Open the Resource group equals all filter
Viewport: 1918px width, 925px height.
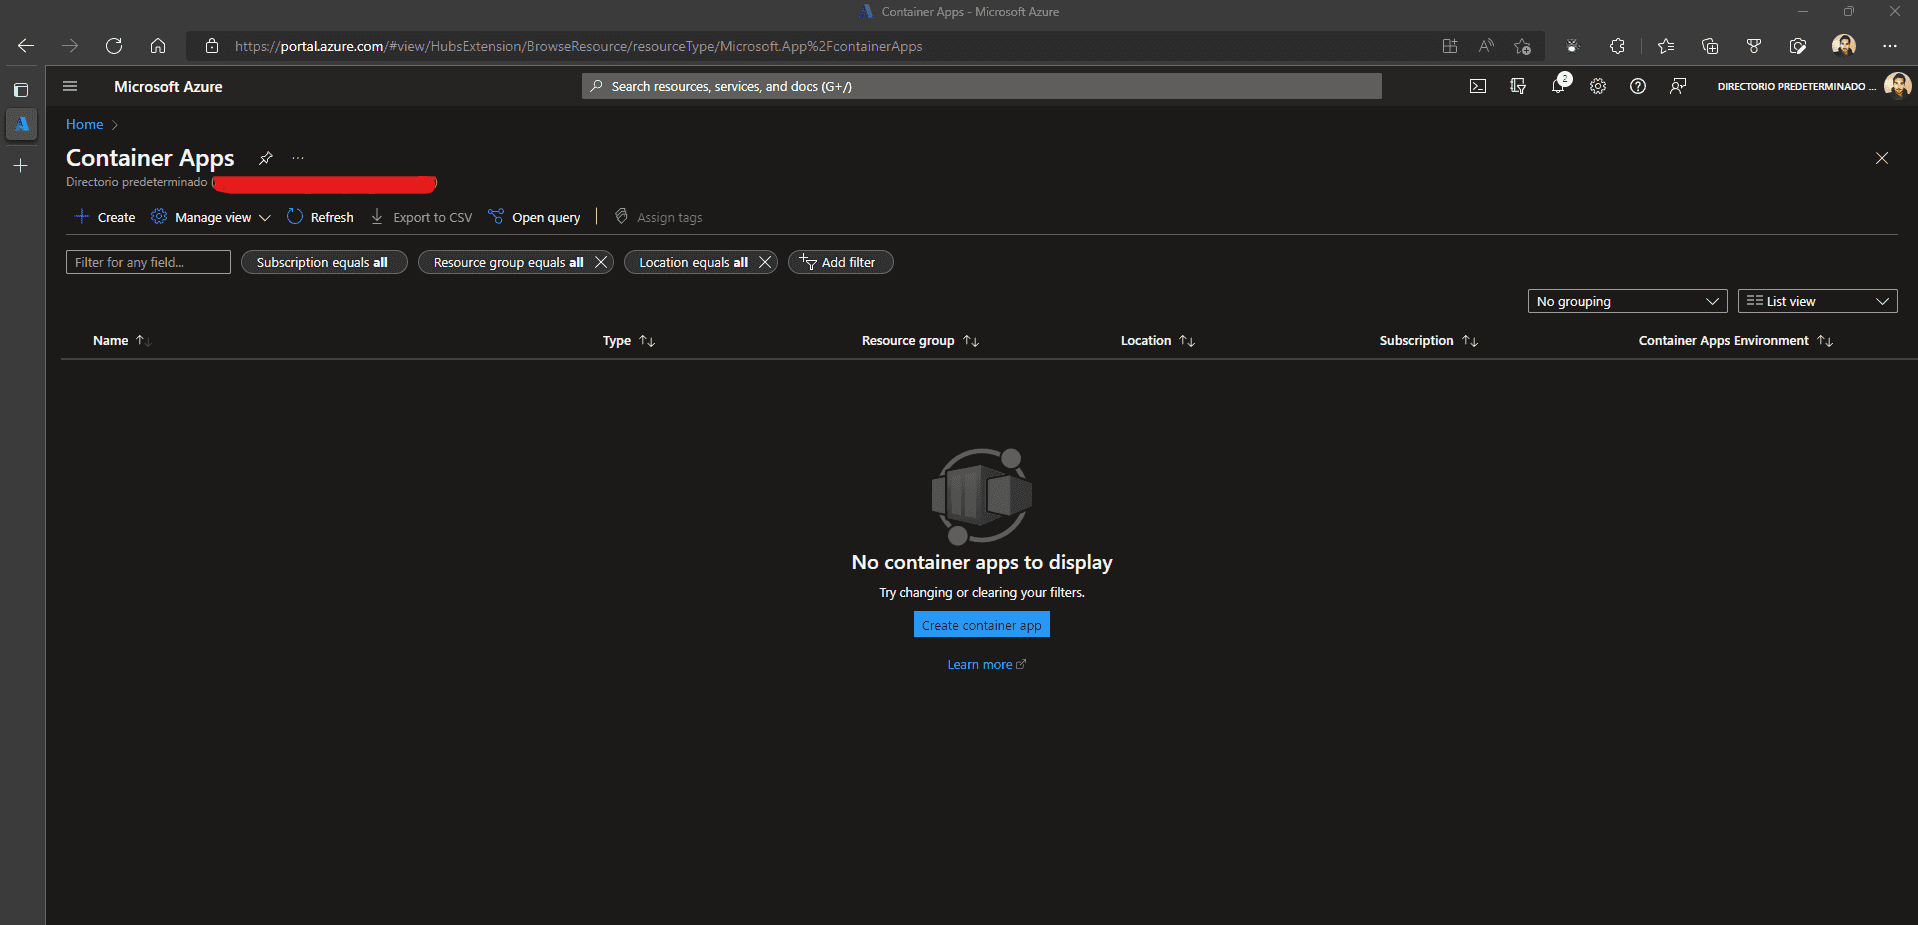point(506,262)
